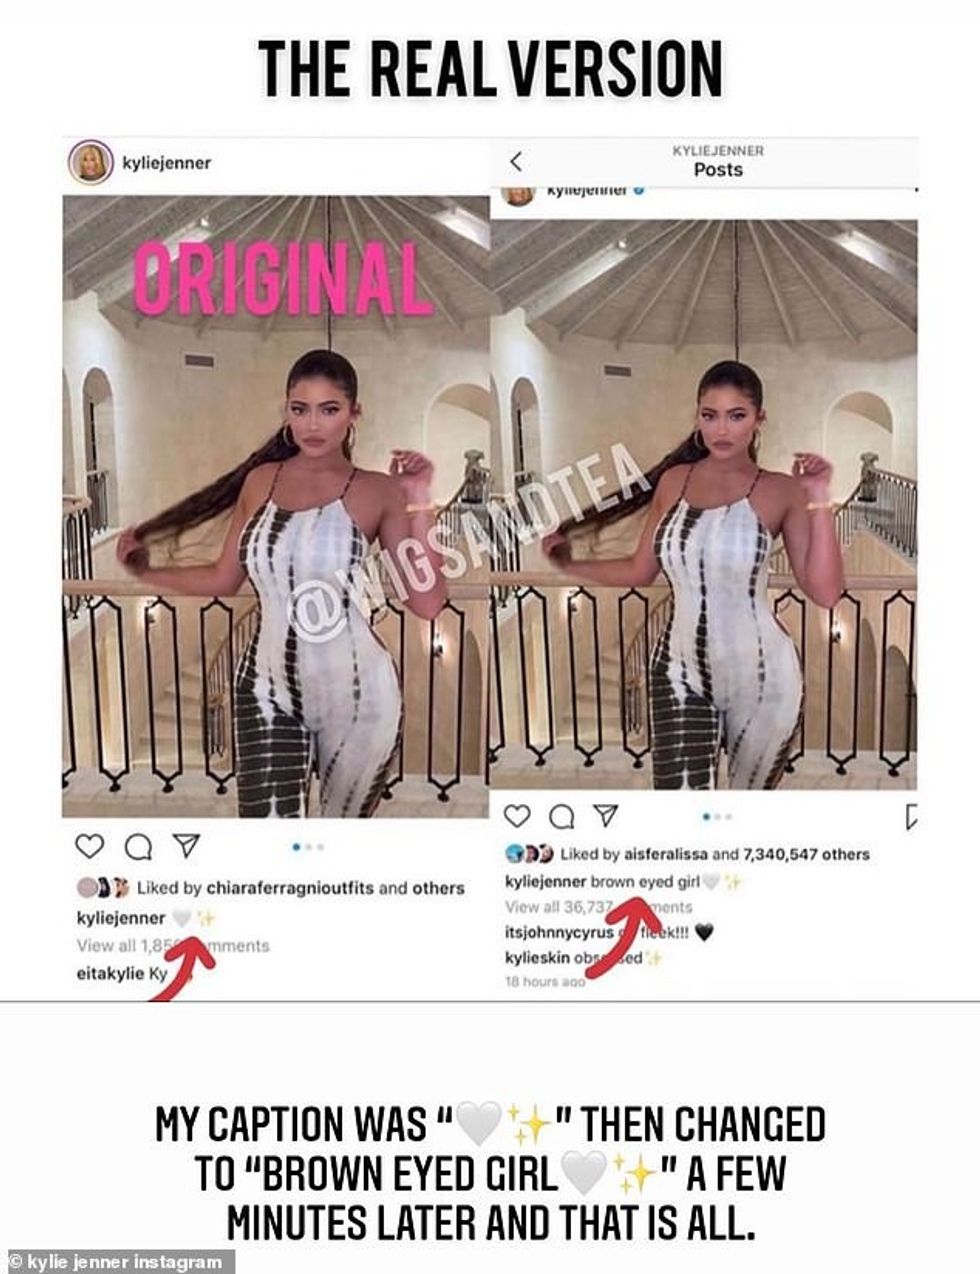Save right post with bookmark icon
The height and width of the screenshot is (1274, 980).
click(x=911, y=816)
